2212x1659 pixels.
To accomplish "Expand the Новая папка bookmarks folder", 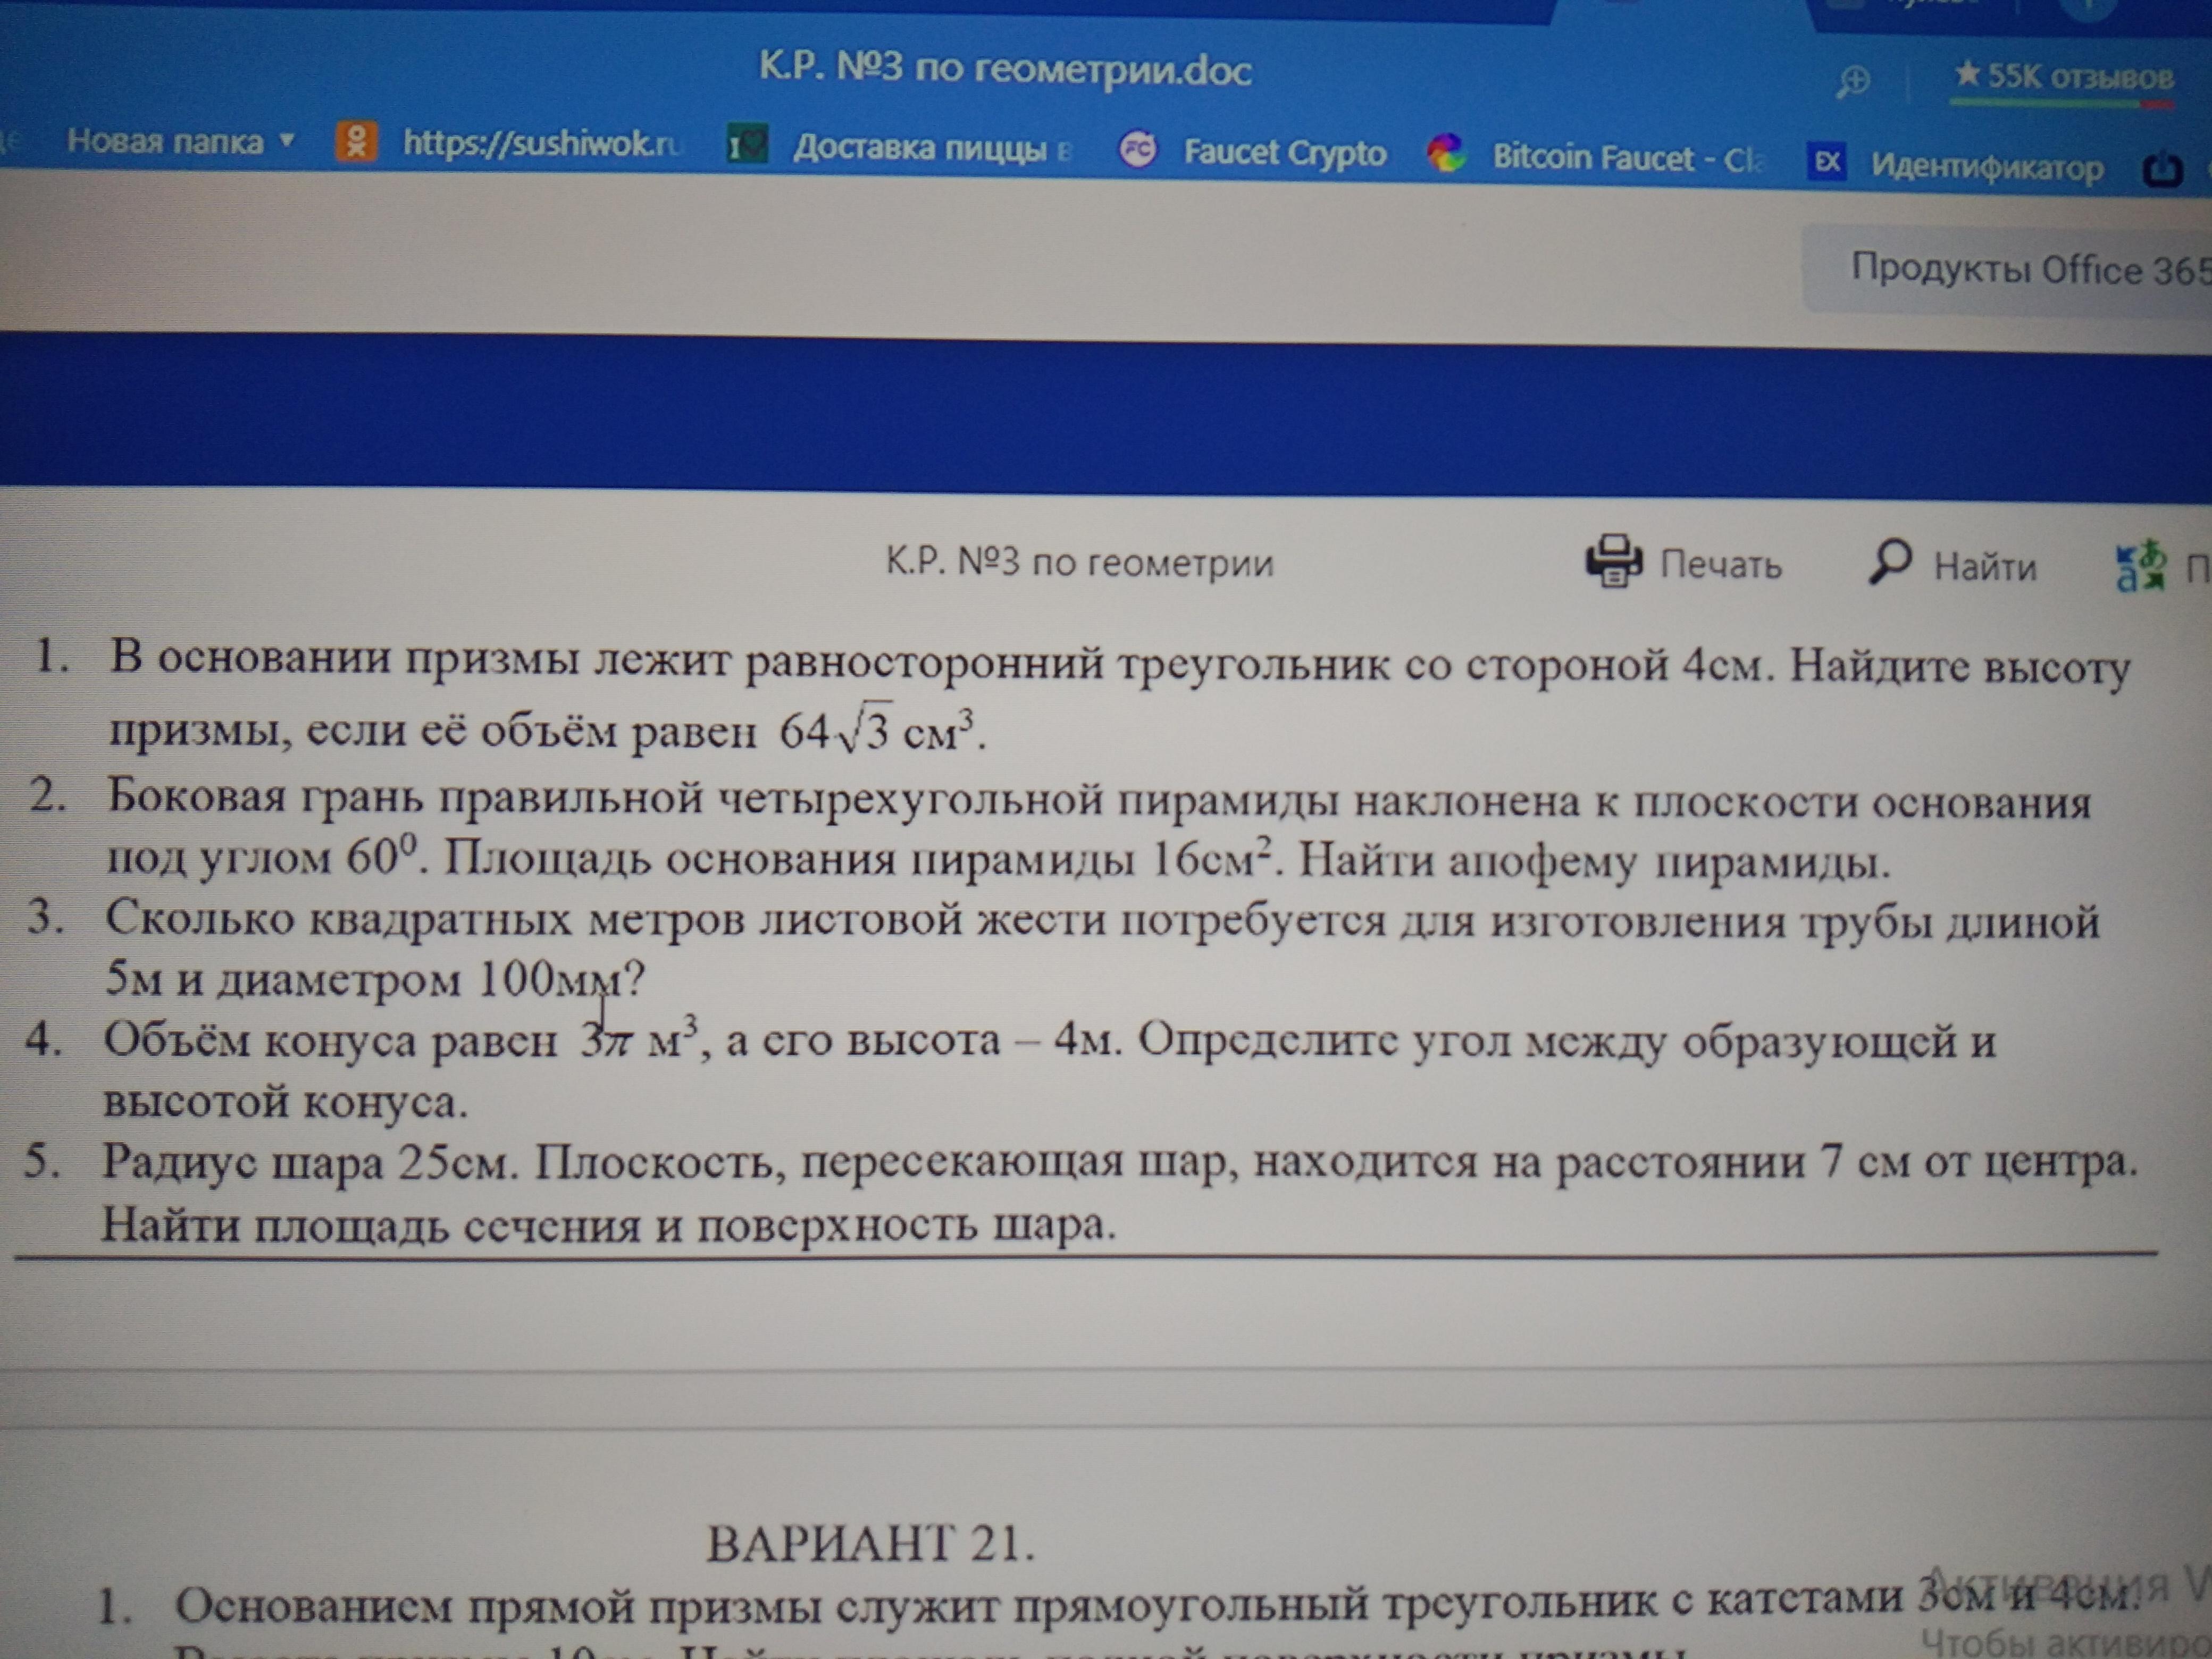I will (165, 140).
